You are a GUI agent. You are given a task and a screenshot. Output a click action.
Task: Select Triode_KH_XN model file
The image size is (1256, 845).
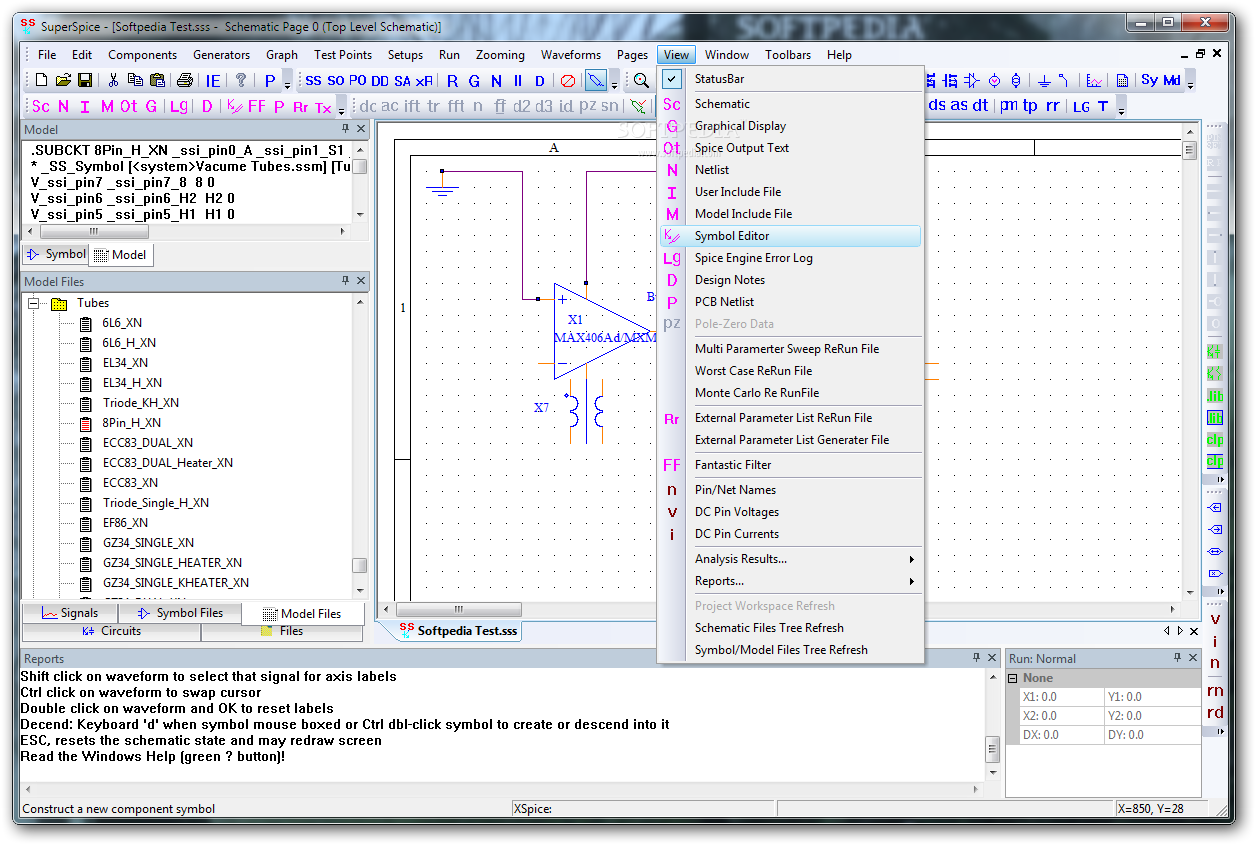141,403
